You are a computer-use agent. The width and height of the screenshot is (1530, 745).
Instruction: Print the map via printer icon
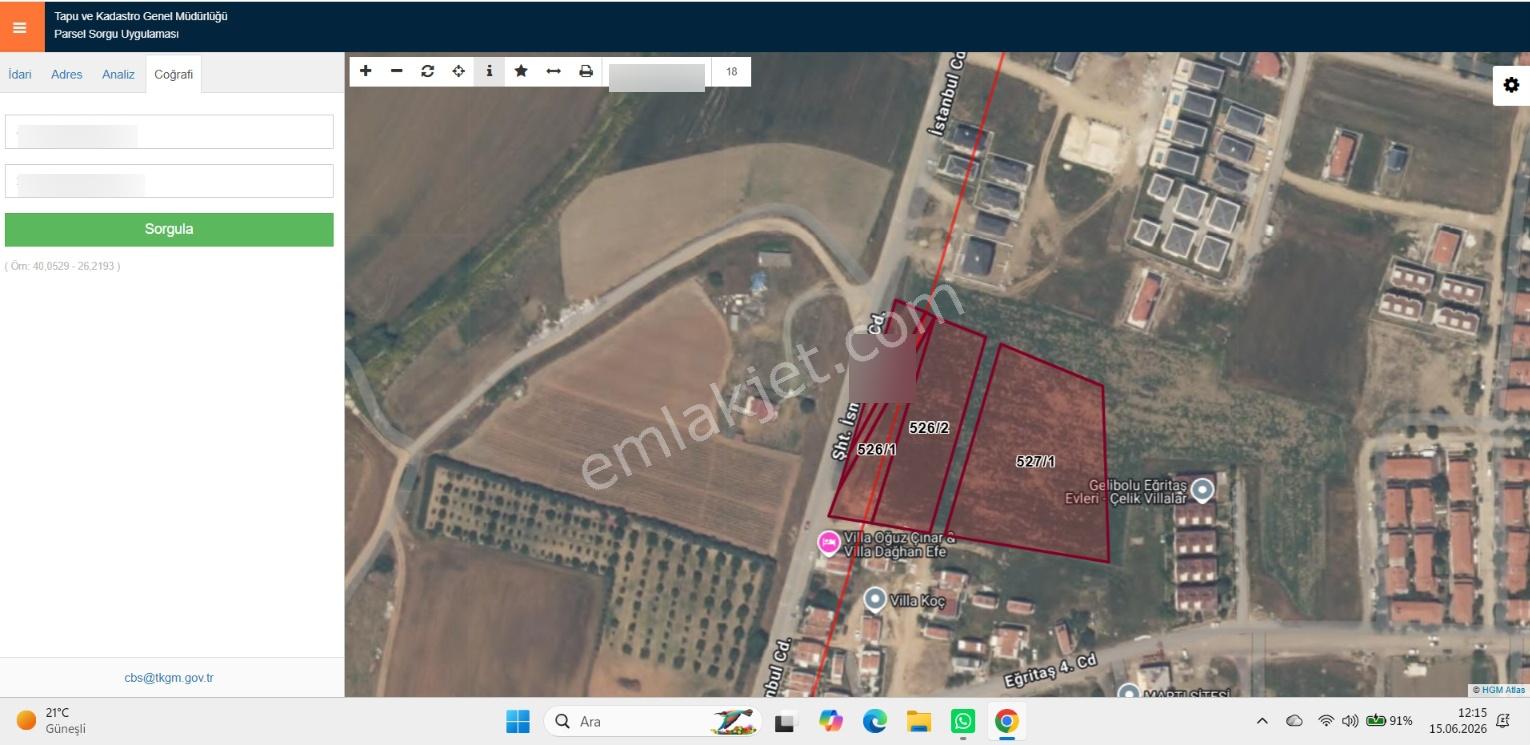click(x=586, y=71)
